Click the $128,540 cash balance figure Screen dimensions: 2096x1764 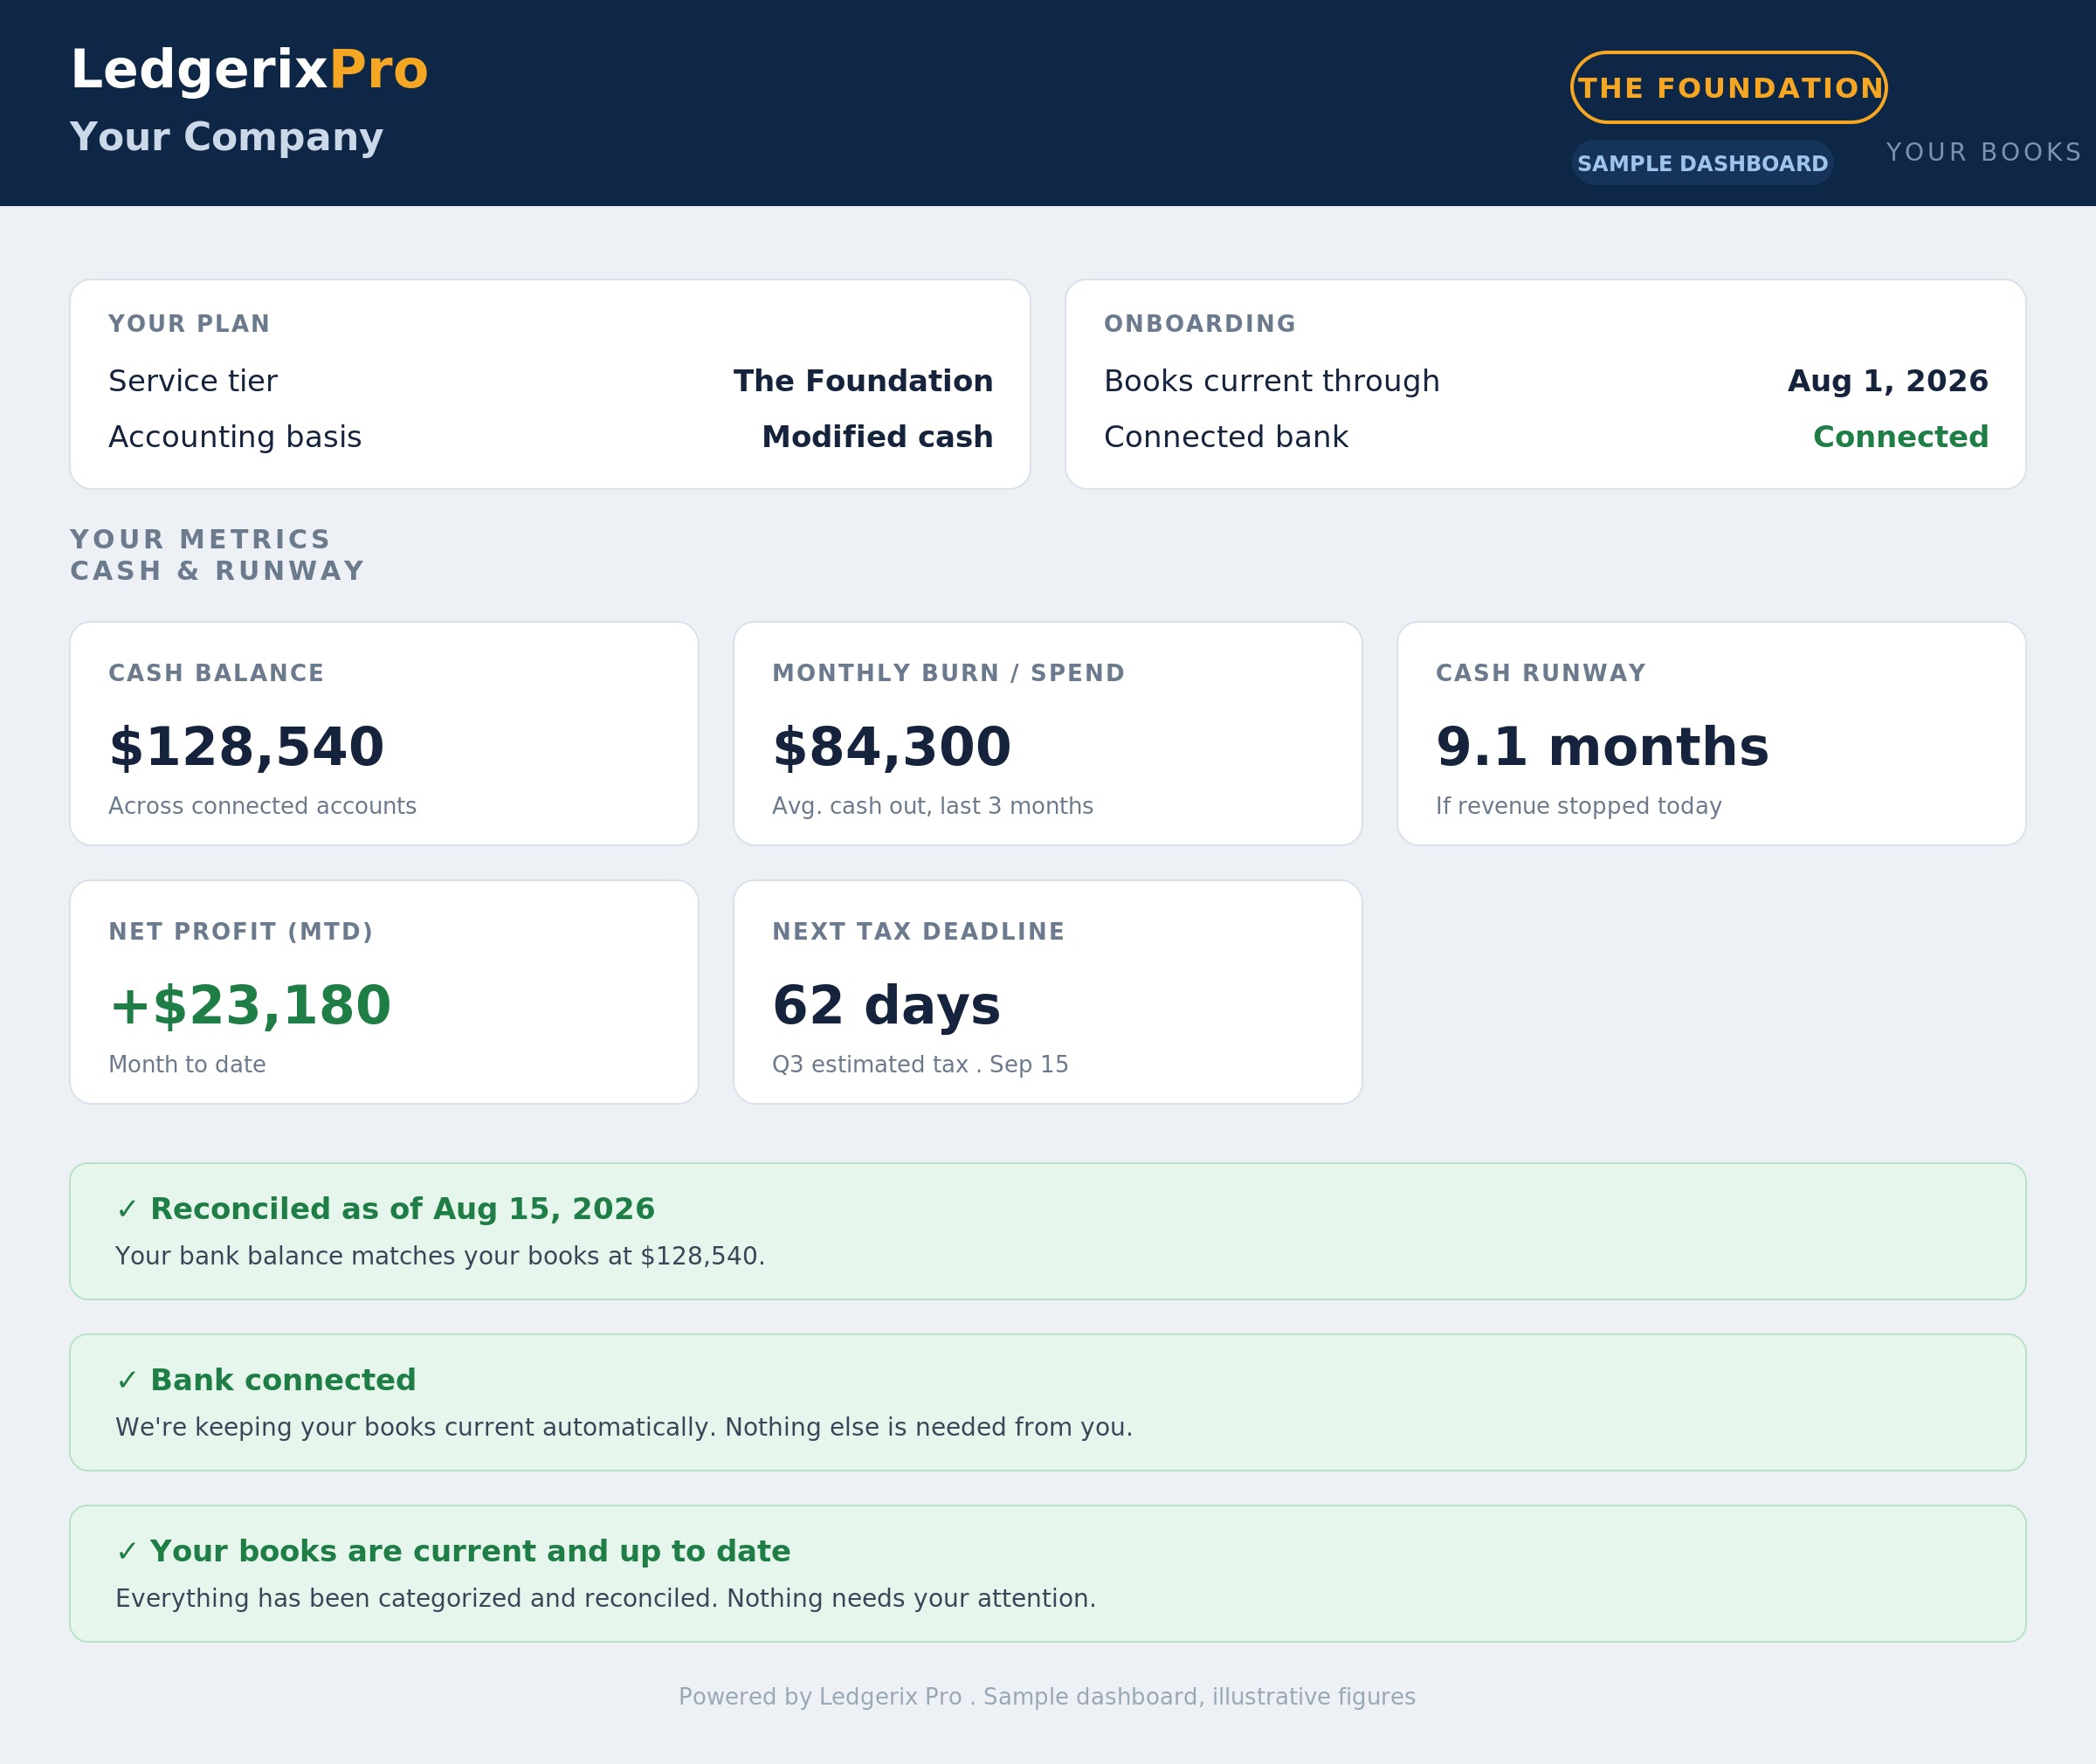(x=246, y=748)
